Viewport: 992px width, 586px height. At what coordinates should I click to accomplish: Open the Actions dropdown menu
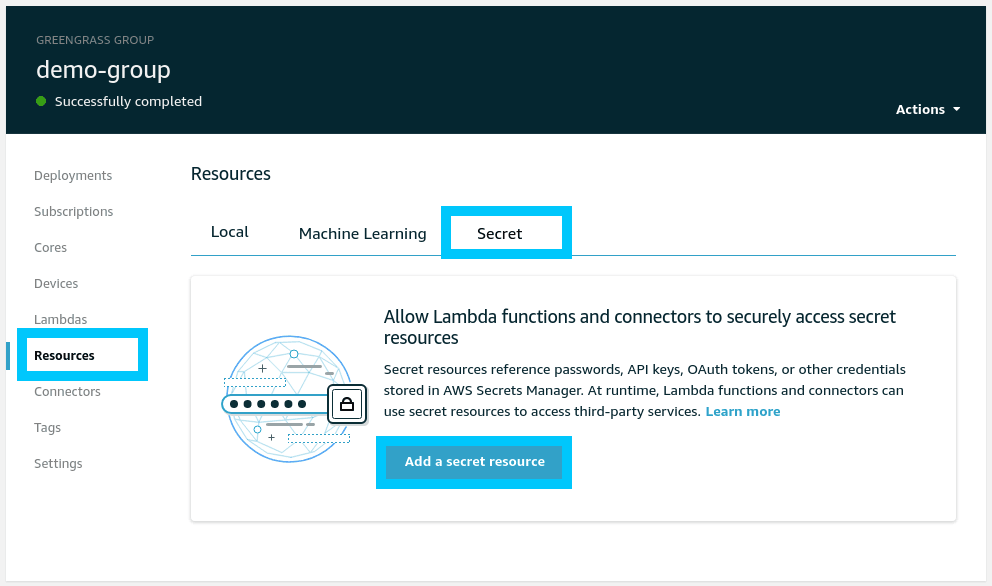927,109
